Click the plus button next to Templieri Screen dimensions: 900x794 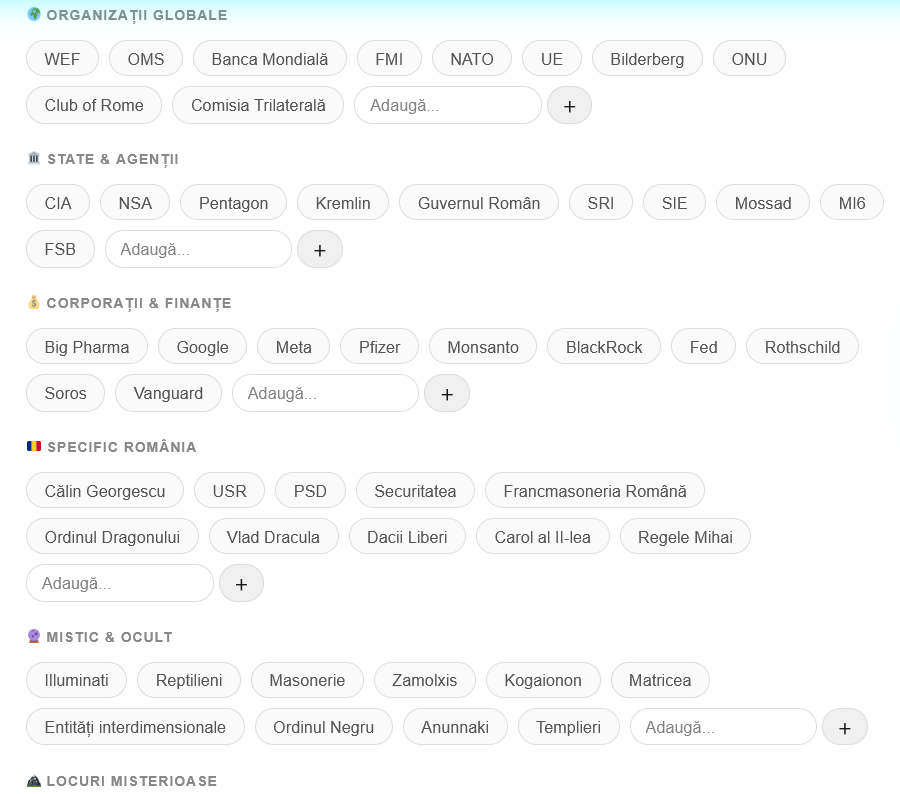point(844,727)
